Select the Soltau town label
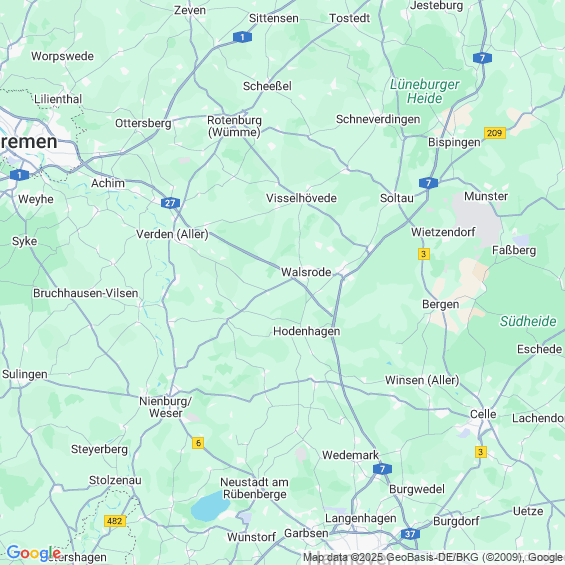Image resolution: width=565 pixels, height=565 pixels. [x=397, y=198]
